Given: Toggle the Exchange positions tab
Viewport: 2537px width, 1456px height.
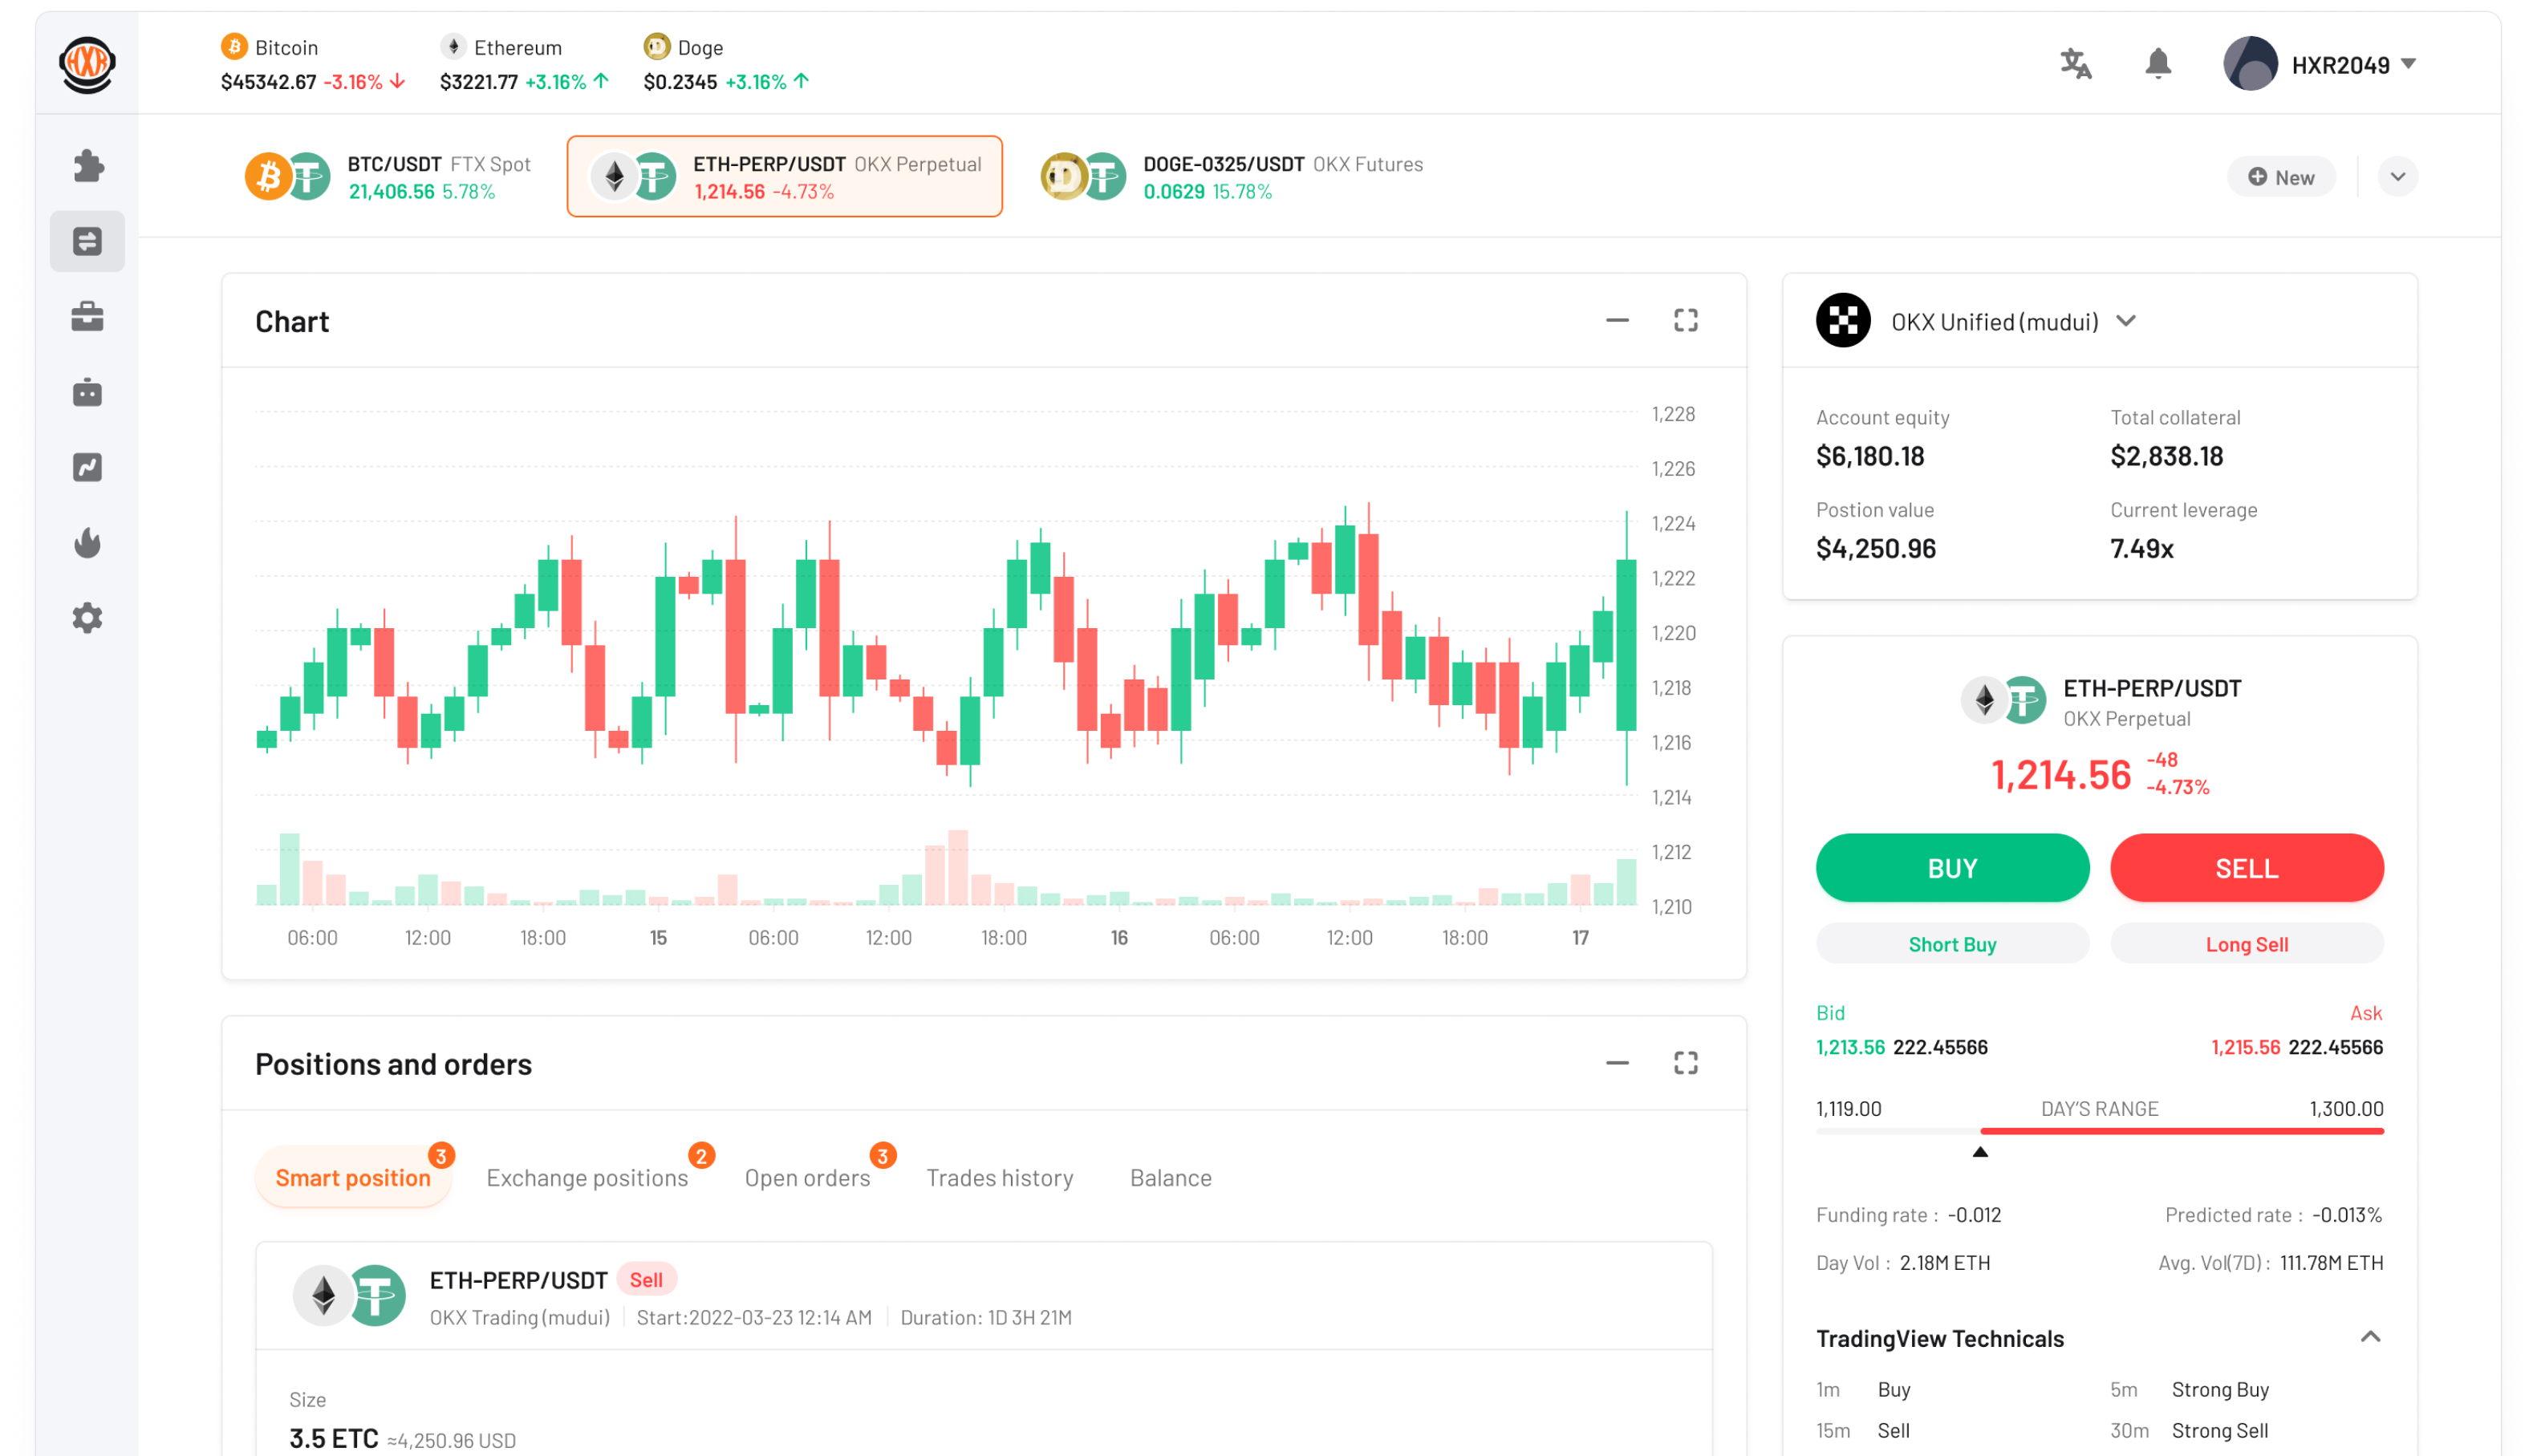Looking at the screenshot, I should pos(587,1175).
